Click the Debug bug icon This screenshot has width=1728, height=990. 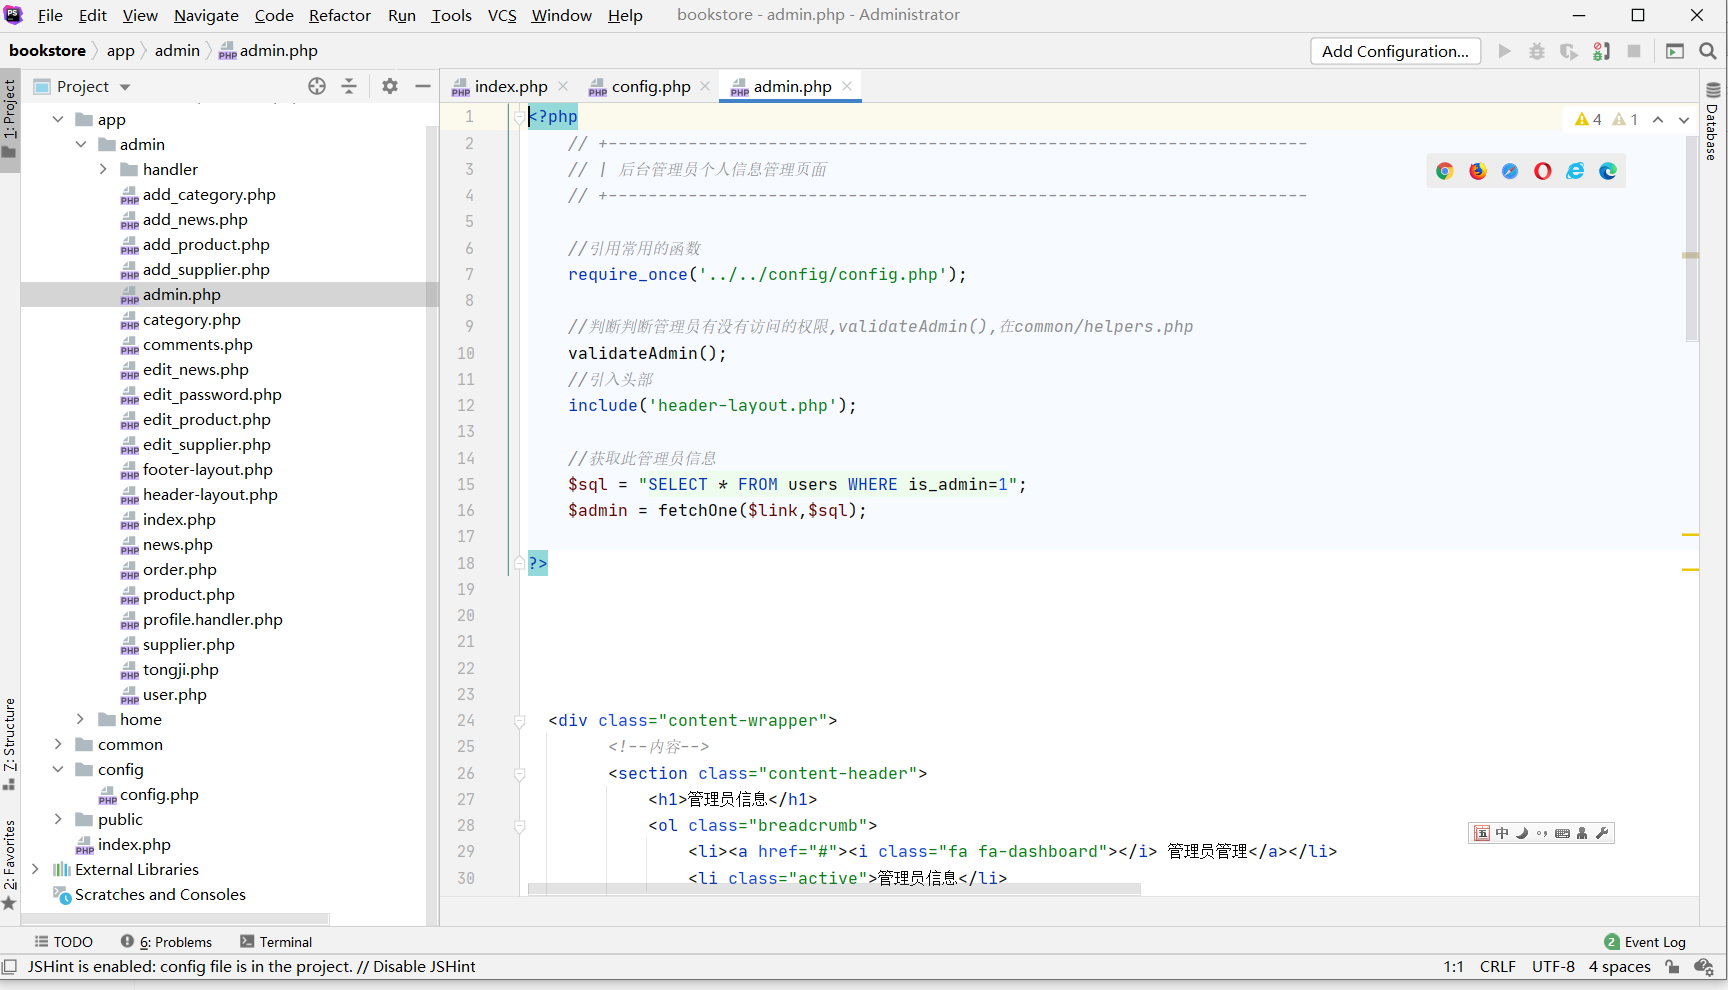coord(1537,51)
